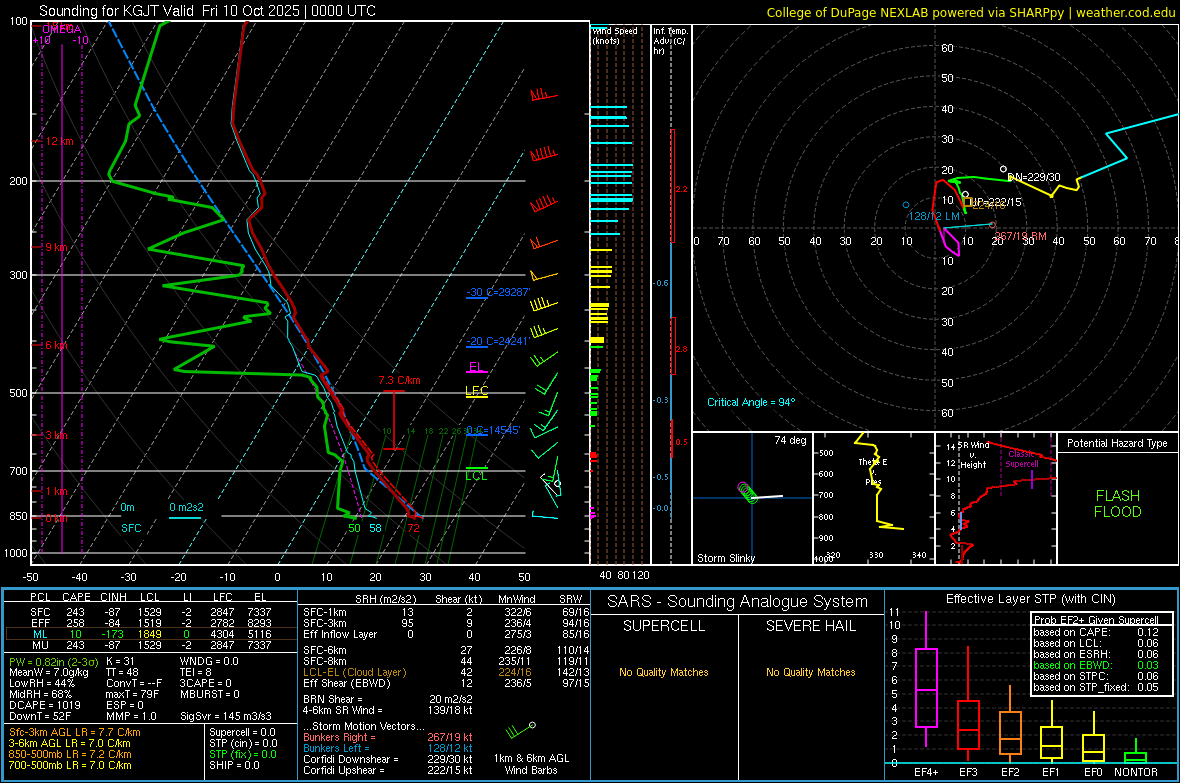
Task: Click the 0 C=14545' freezing level label
Action: [493, 430]
